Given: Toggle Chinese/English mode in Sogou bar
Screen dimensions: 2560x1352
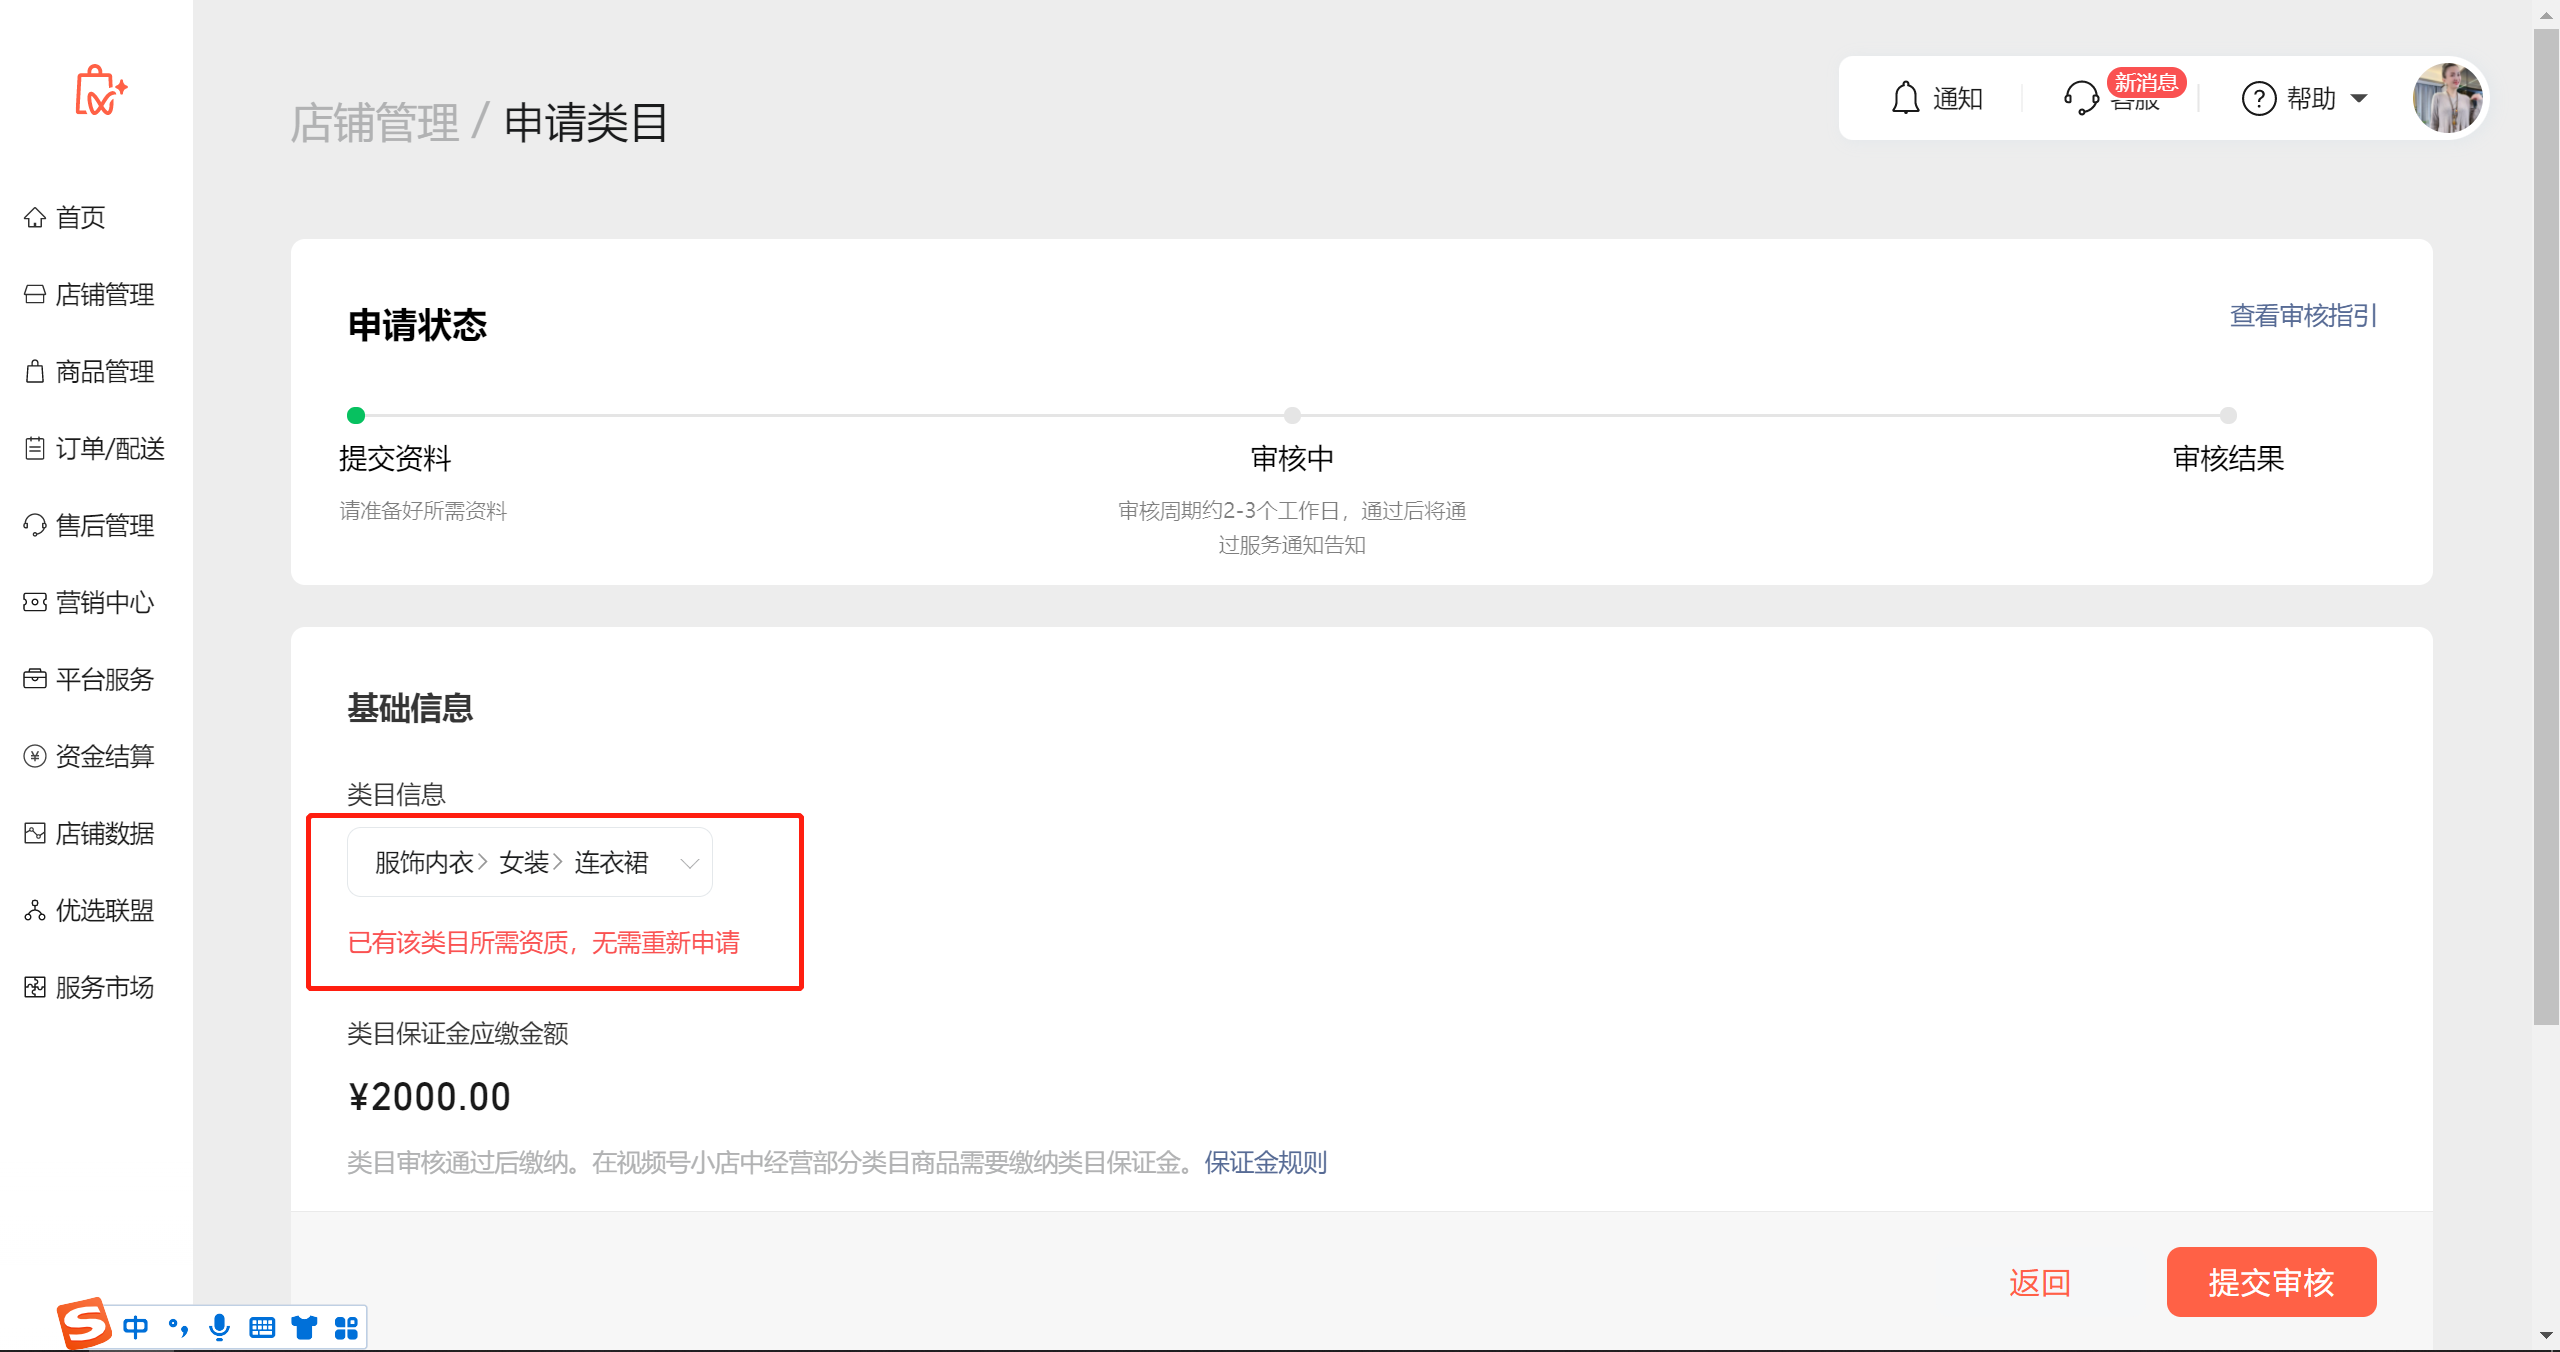Looking at the screenshot, I should pyautogui.click(x=135, y=1327).
